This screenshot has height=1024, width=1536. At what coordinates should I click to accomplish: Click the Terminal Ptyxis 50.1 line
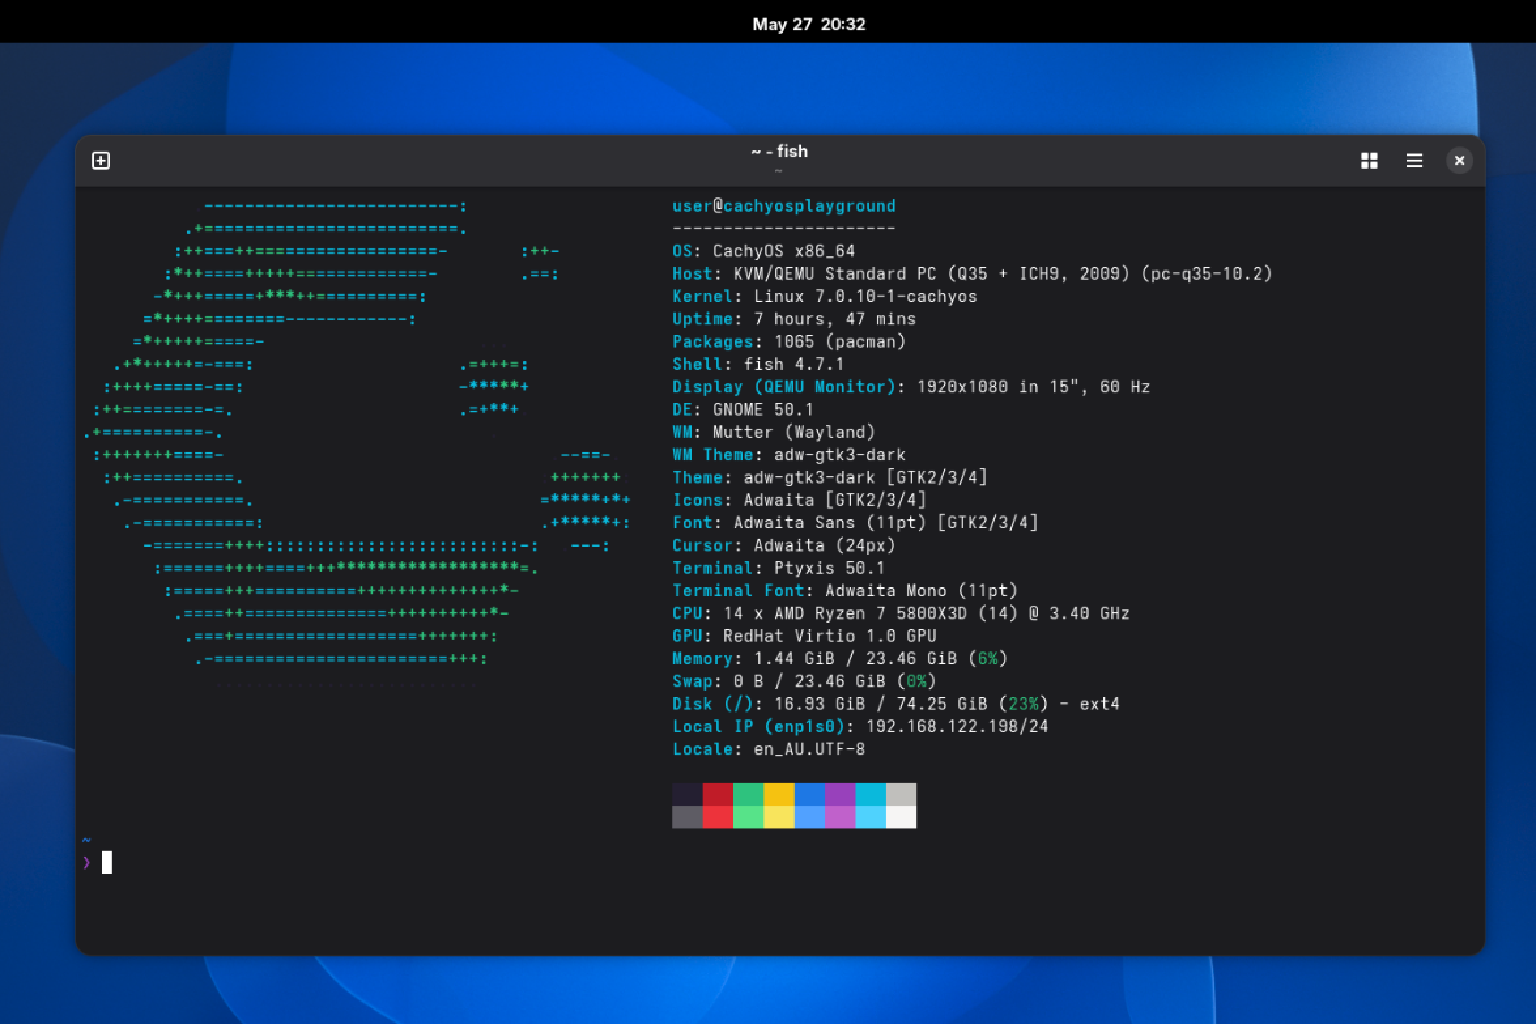[778, 568]
